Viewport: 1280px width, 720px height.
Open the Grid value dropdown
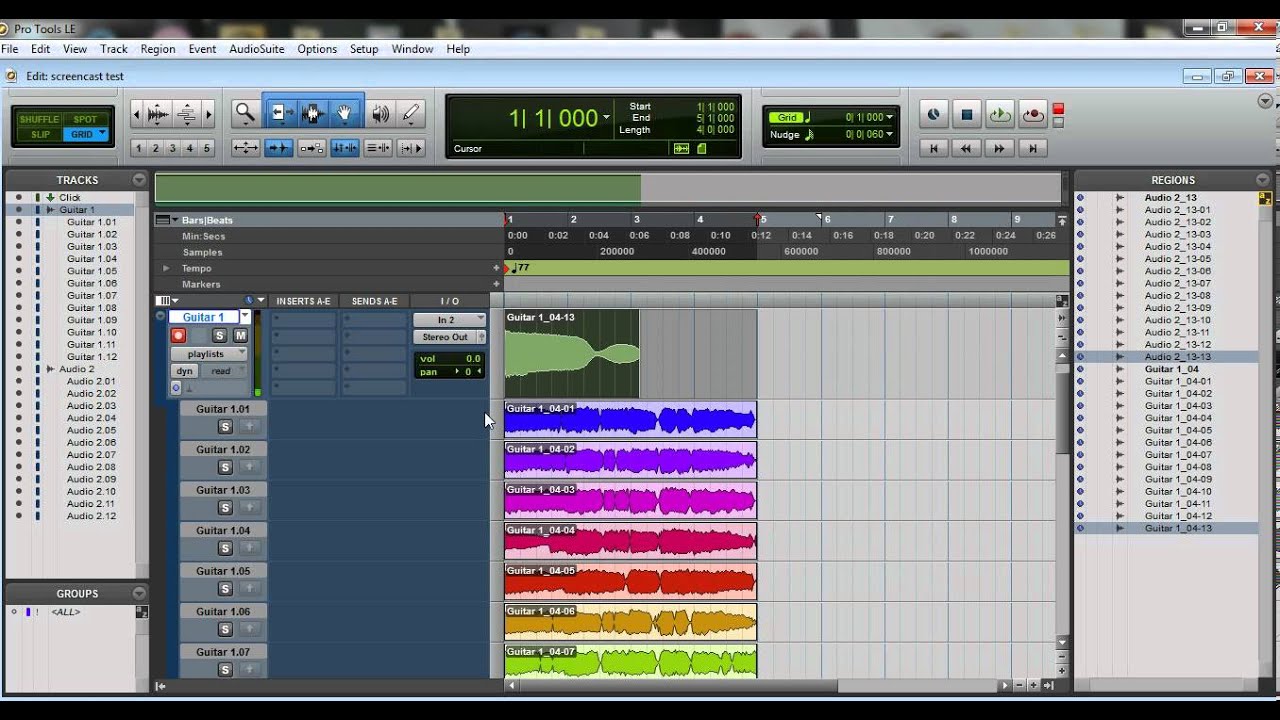click(x=889, y=117)
